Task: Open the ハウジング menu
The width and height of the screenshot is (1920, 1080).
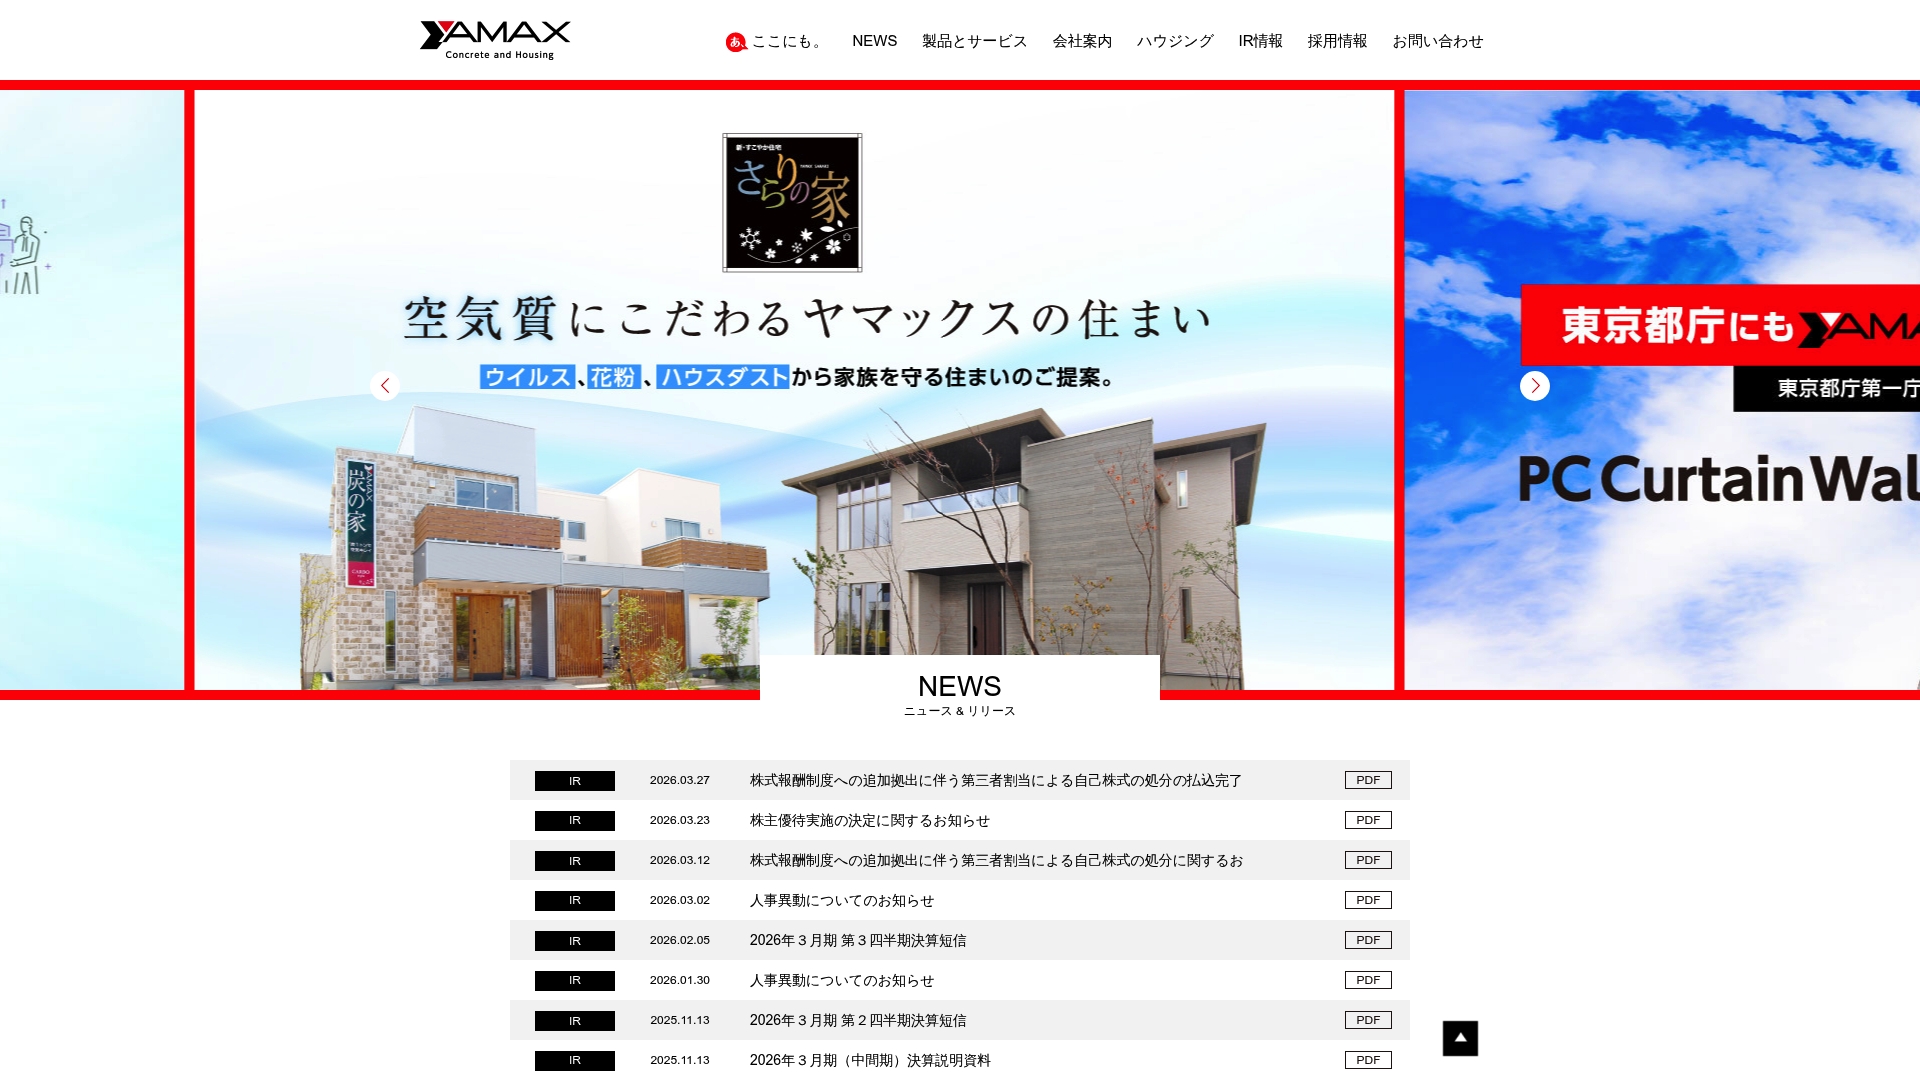Action: click(1175, 41)
